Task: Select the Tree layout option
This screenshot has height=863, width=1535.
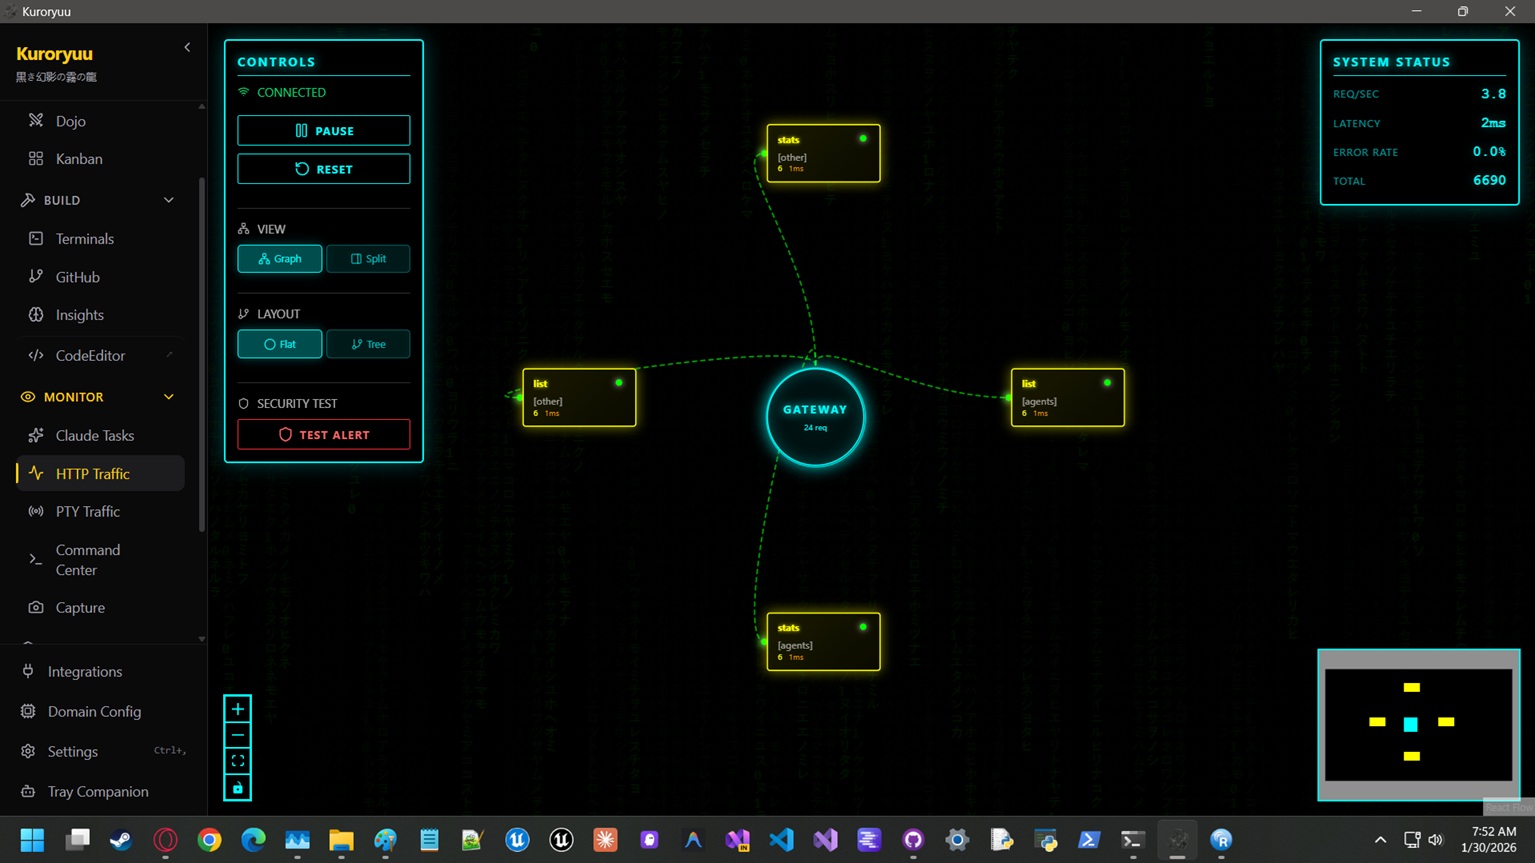Action: pos(368,344)
